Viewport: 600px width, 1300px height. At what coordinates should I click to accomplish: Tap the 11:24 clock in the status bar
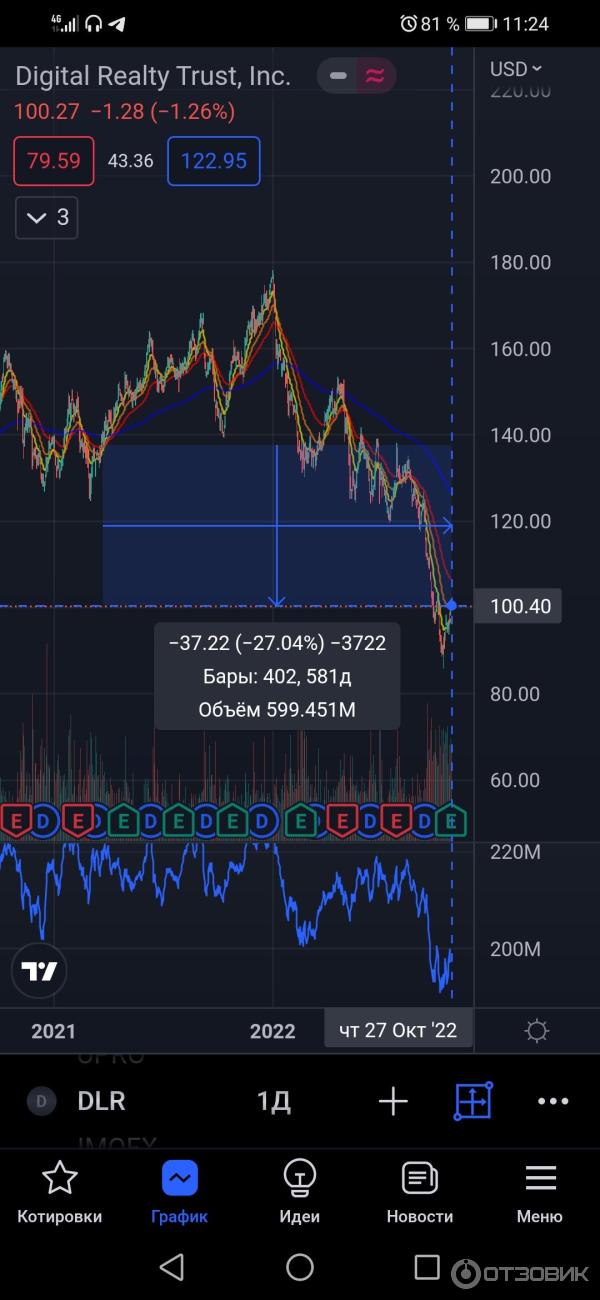[x=527, y=23]
